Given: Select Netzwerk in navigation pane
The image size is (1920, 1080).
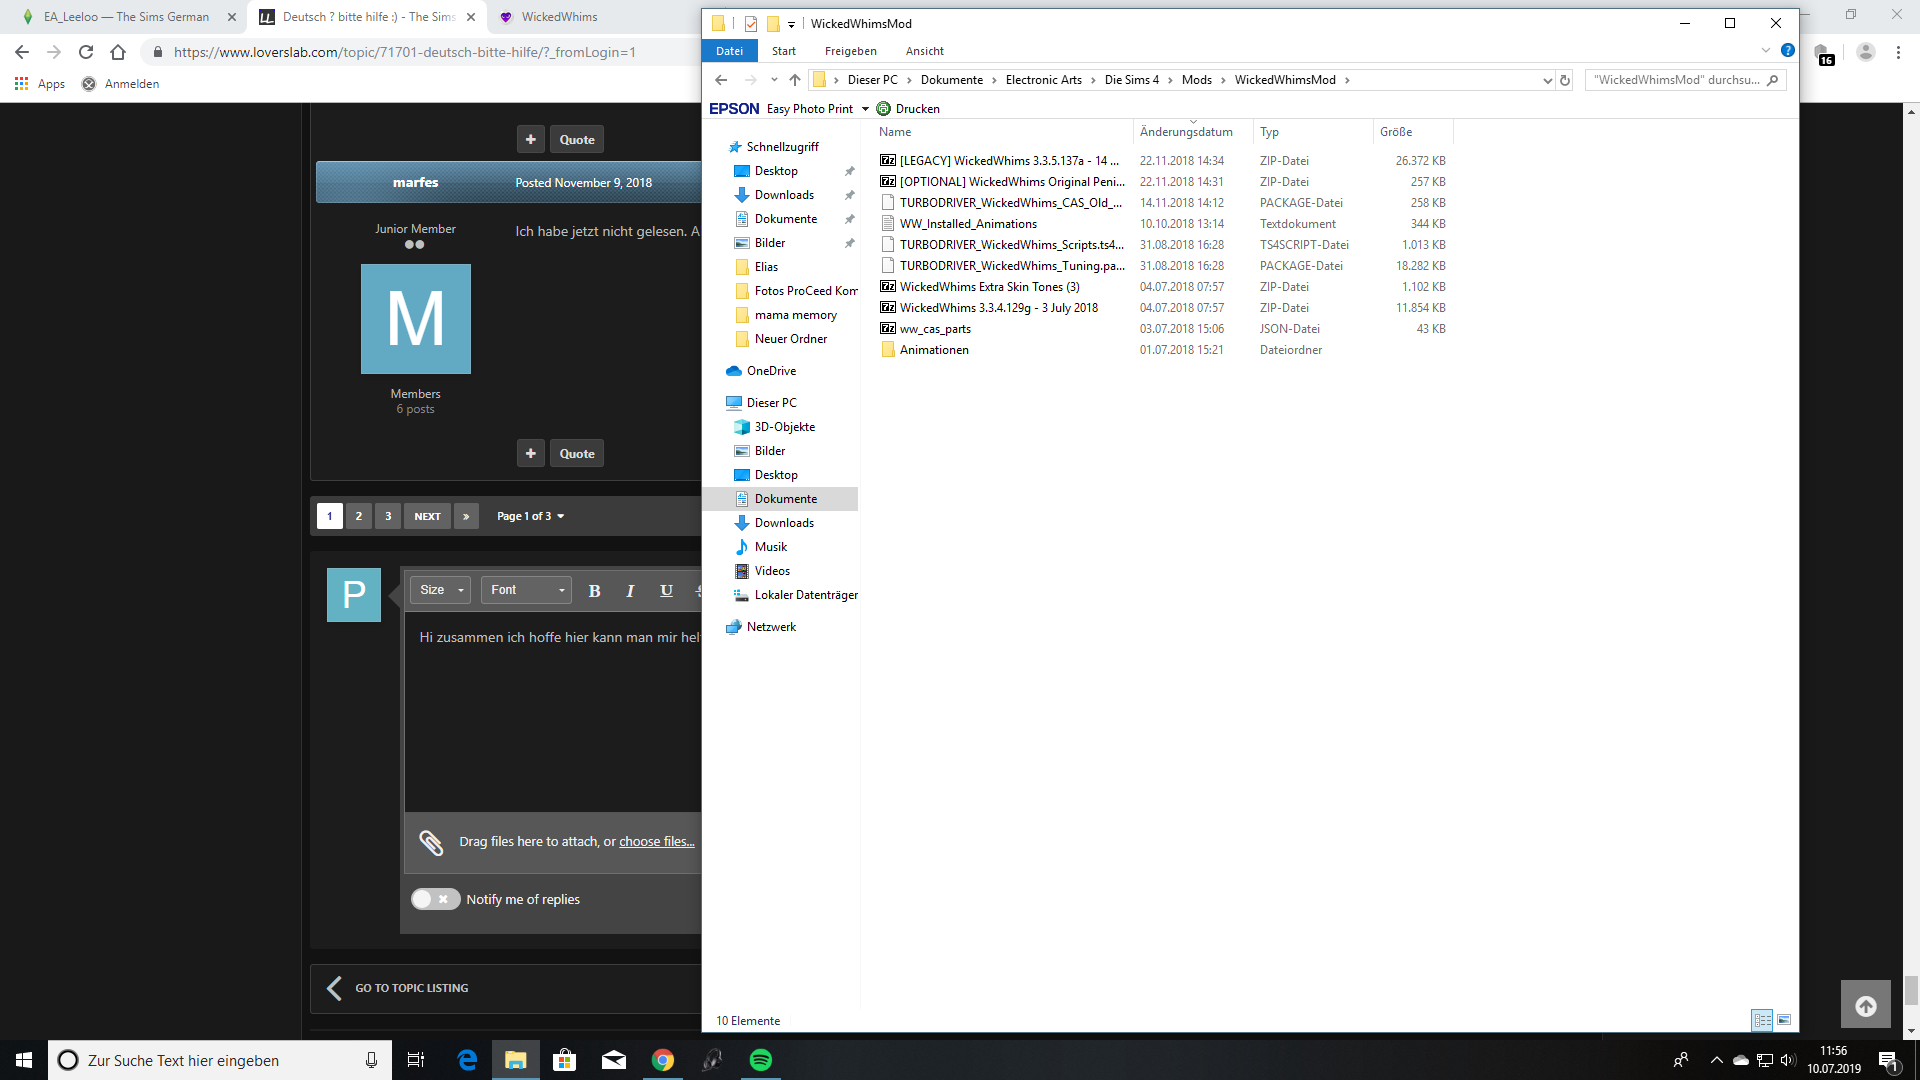Looking at the screenshot, I should [x=771, y=627].
